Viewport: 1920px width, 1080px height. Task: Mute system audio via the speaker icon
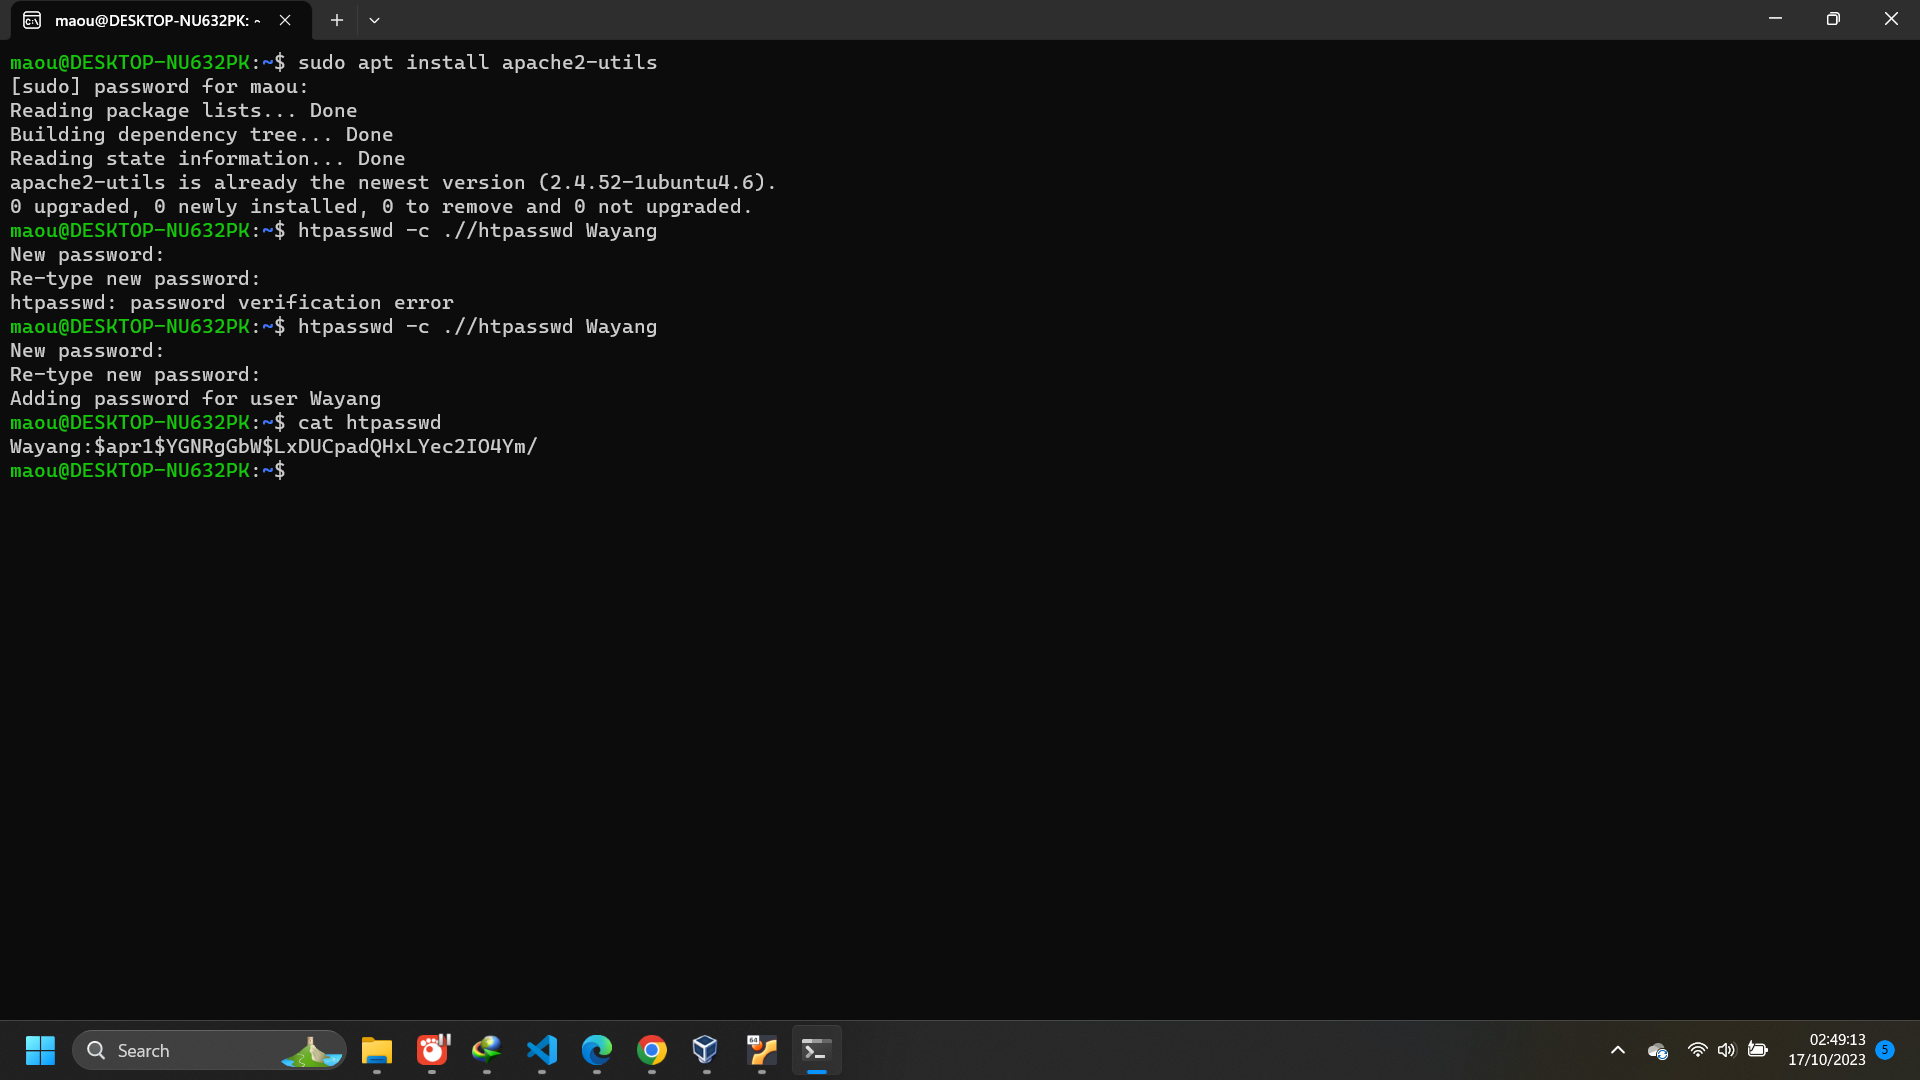[x=1727, y=1050]
